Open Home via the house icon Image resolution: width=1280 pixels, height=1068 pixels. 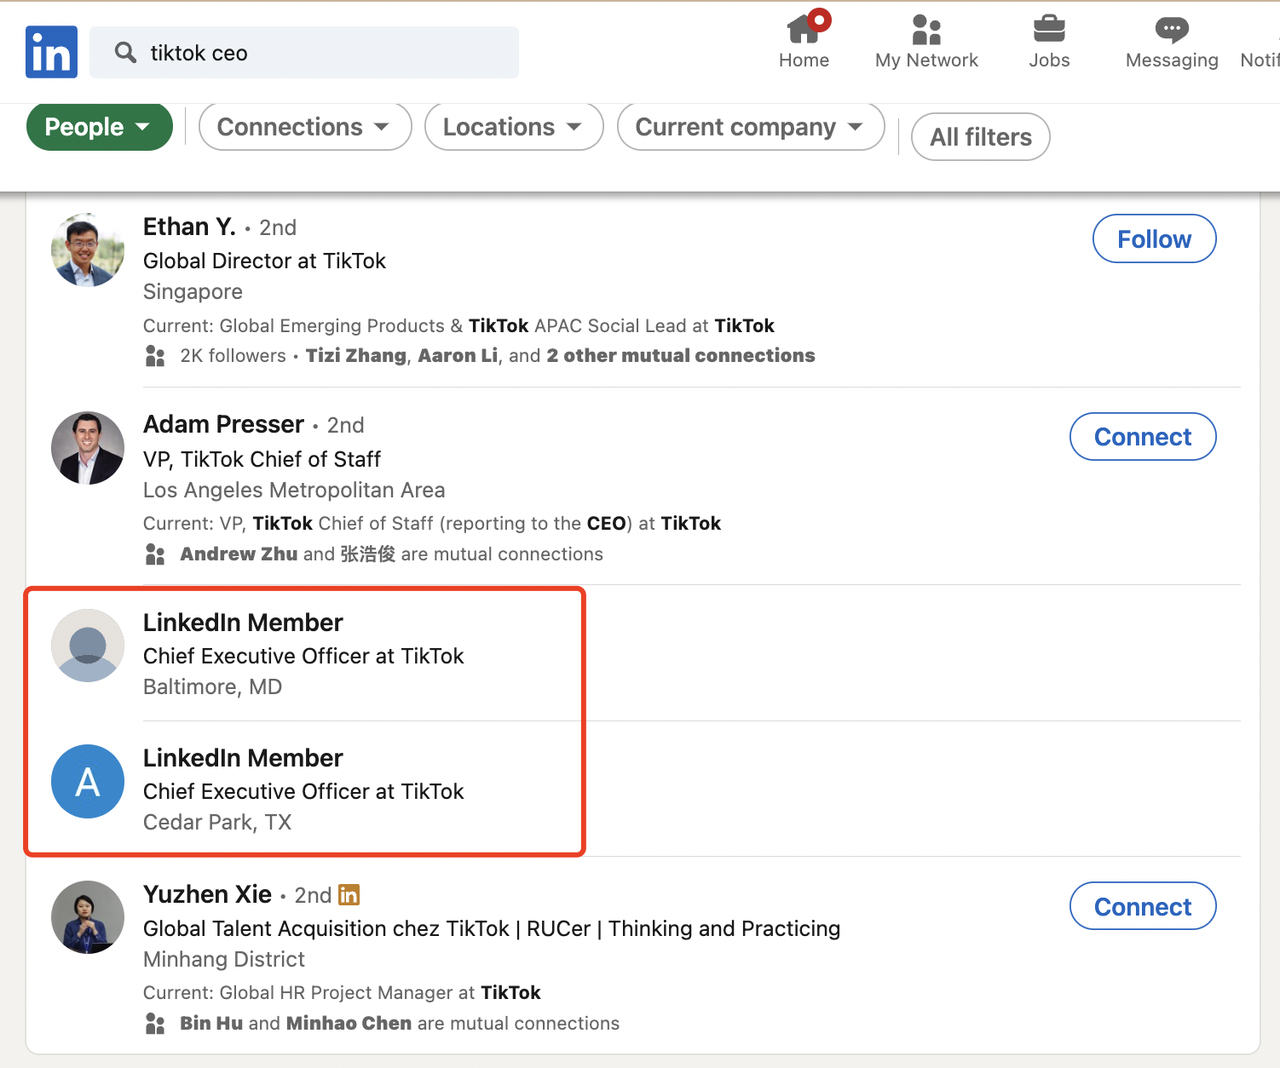coord(804,30)
